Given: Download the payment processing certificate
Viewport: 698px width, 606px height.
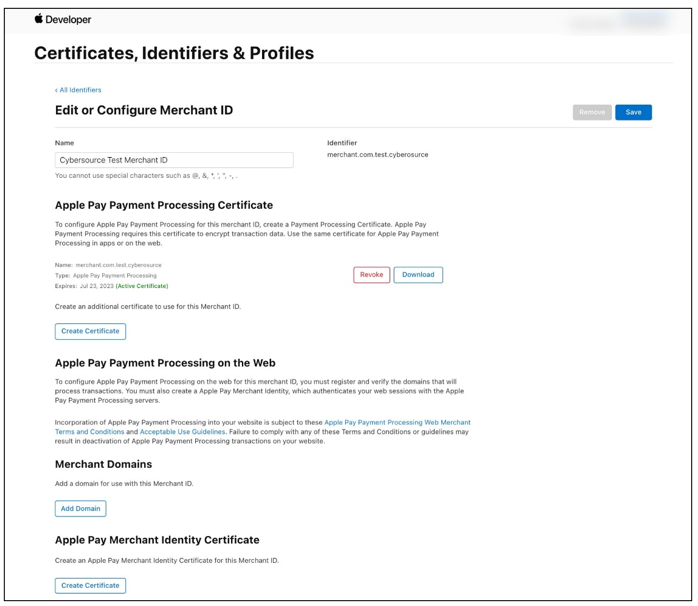Looking at the screenshot, I should point(418,275).
